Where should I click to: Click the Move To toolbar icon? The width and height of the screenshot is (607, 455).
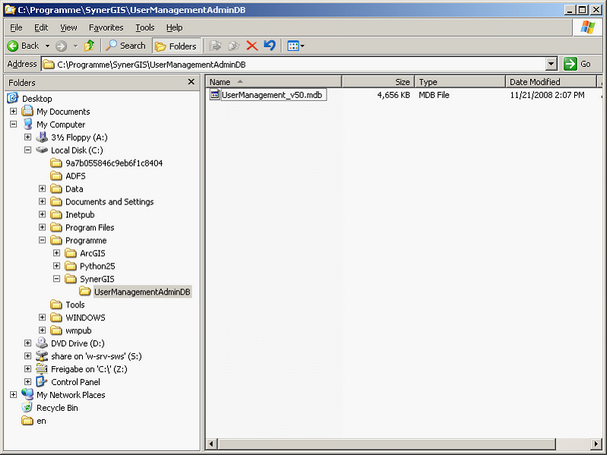tap(215, 46)
